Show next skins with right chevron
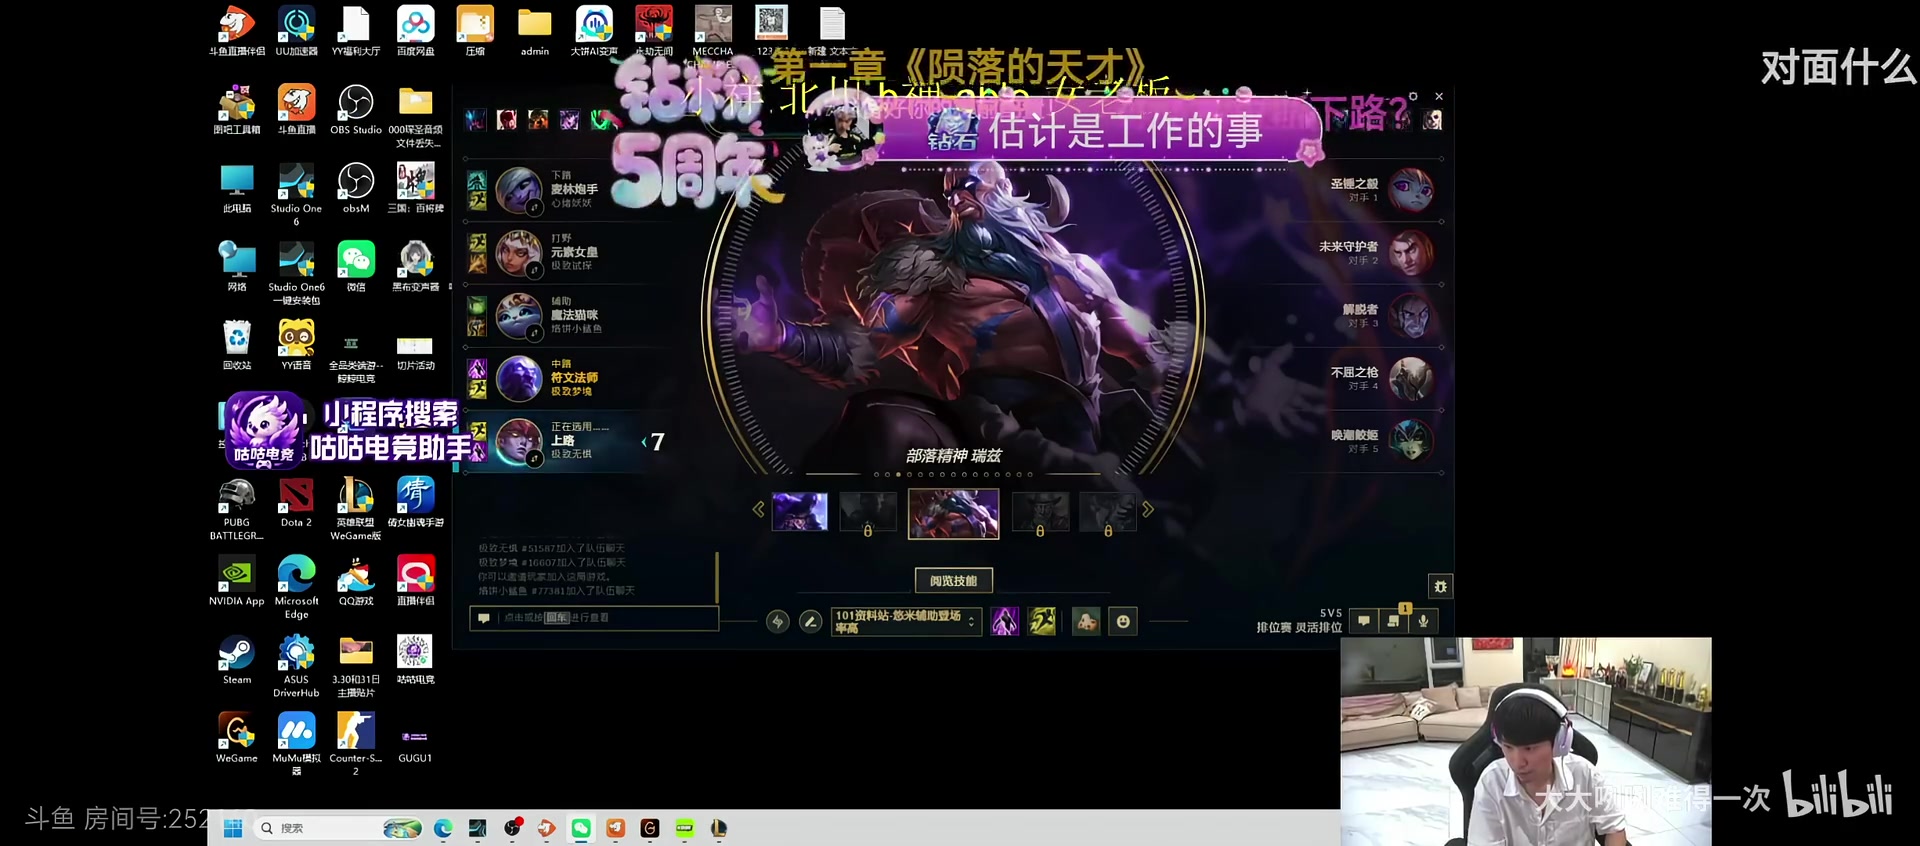The width and height of the screenshot is (1920, 846). (1148, 510)
